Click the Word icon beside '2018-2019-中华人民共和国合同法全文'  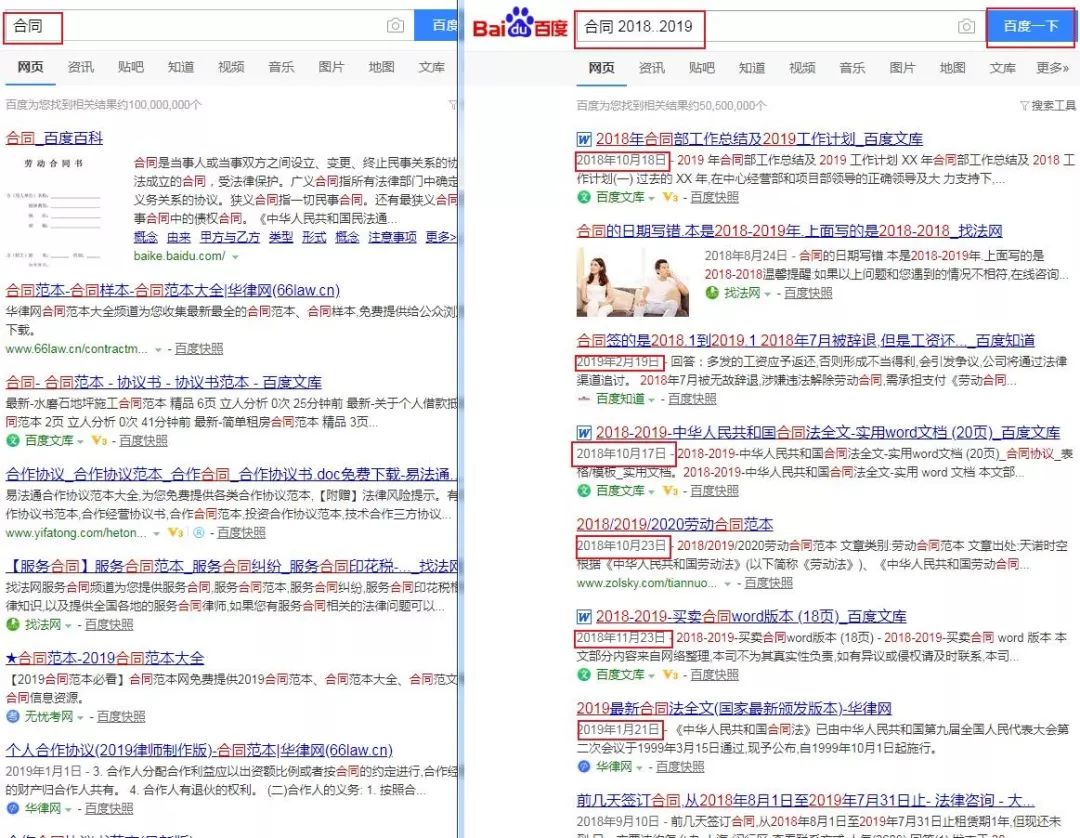584,433
